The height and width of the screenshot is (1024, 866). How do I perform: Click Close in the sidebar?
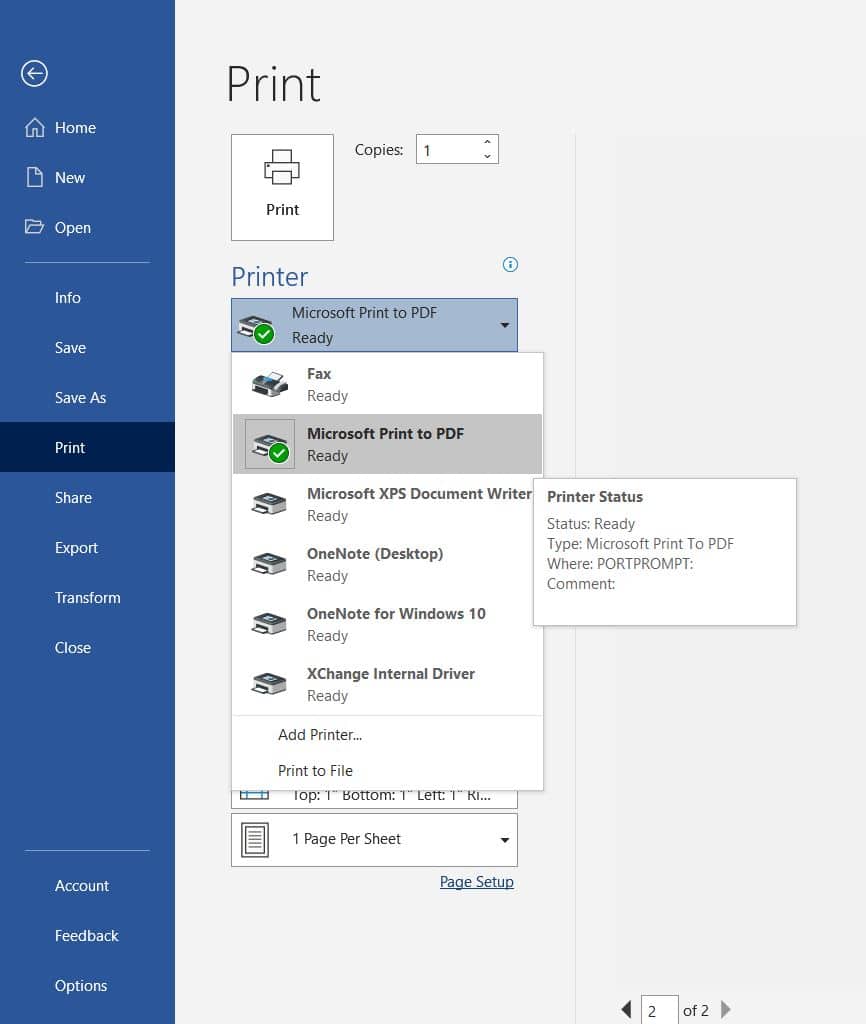tap(88, 647)
